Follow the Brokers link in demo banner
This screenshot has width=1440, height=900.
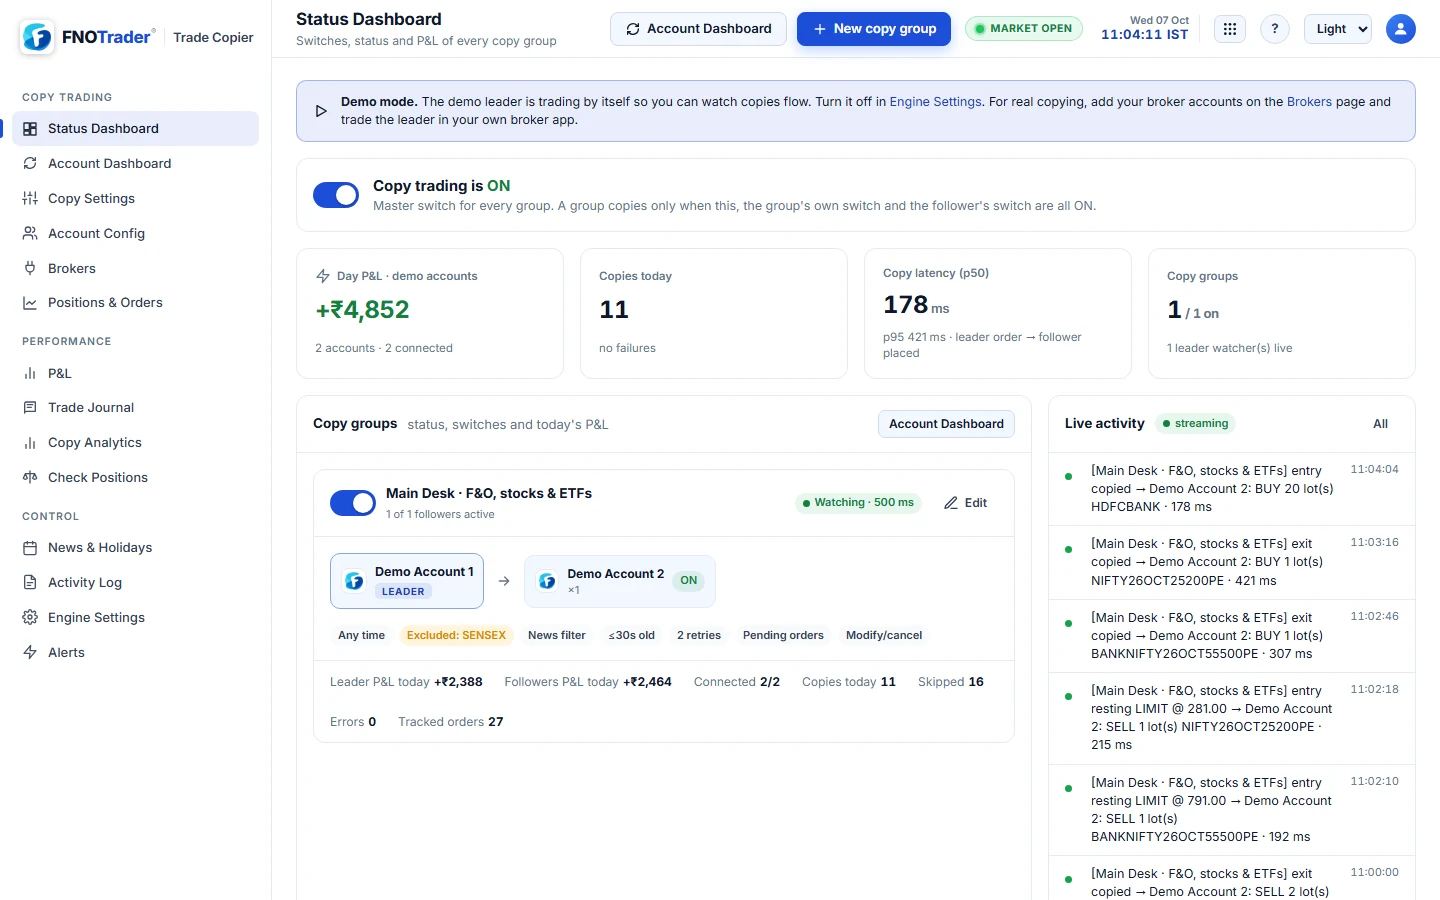pos(1309,102)
